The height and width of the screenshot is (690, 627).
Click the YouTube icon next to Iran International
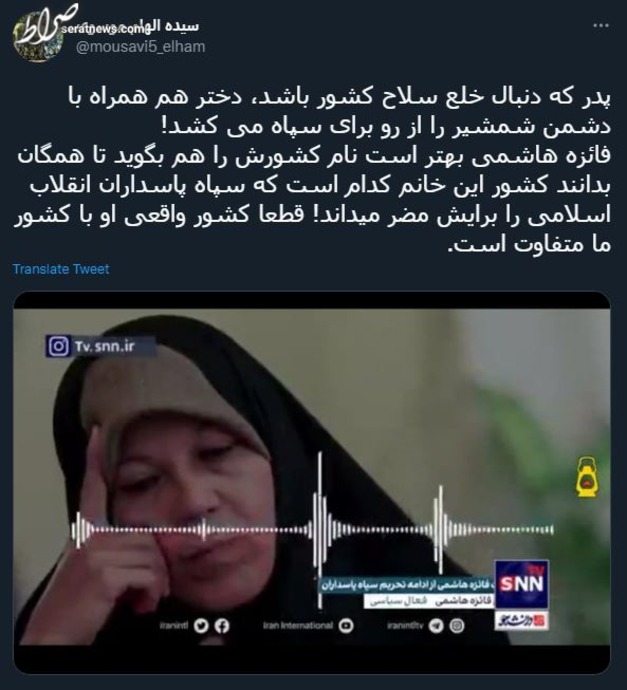(x=346, y=625)
